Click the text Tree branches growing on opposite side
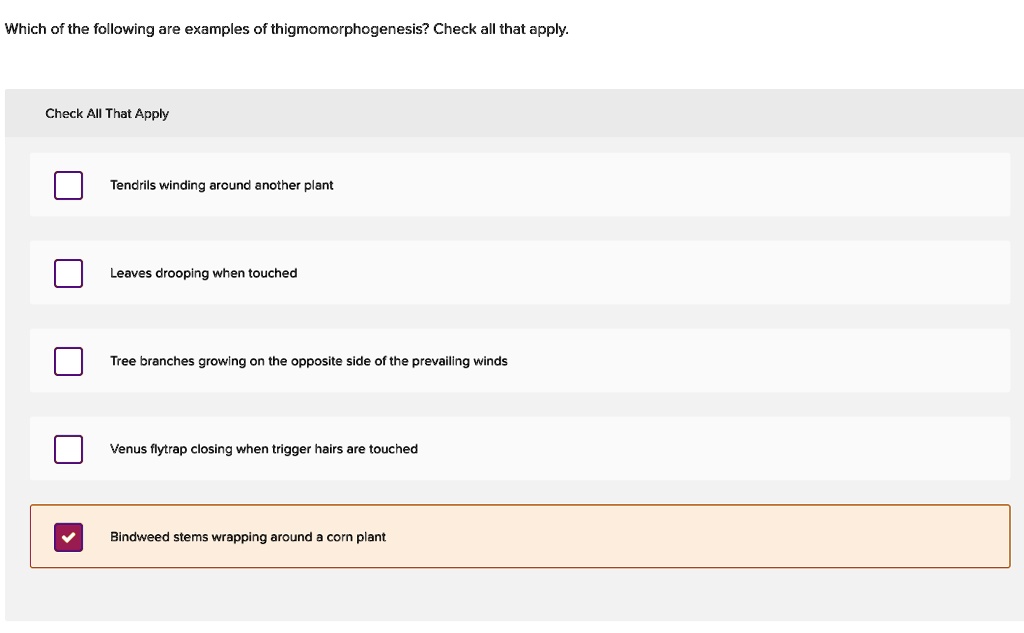The width and height of the screenshot is (1024, 633). [x=309, y=361]
